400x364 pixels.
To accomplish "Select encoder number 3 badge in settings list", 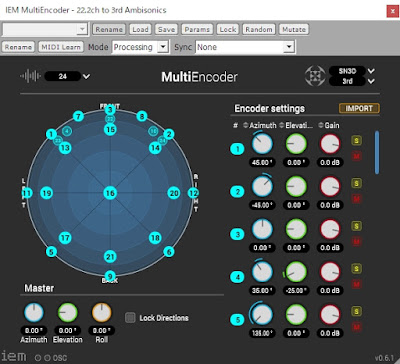I will 238,234.
